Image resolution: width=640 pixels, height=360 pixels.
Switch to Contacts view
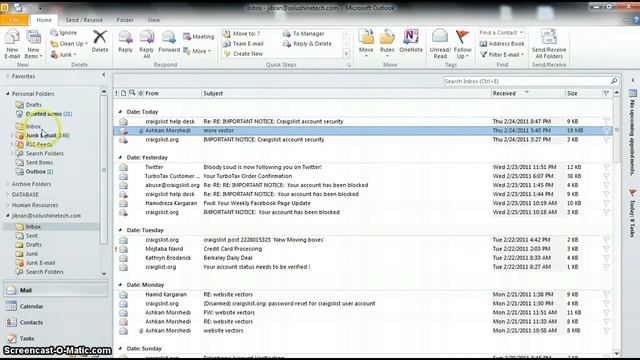[56, 322]
